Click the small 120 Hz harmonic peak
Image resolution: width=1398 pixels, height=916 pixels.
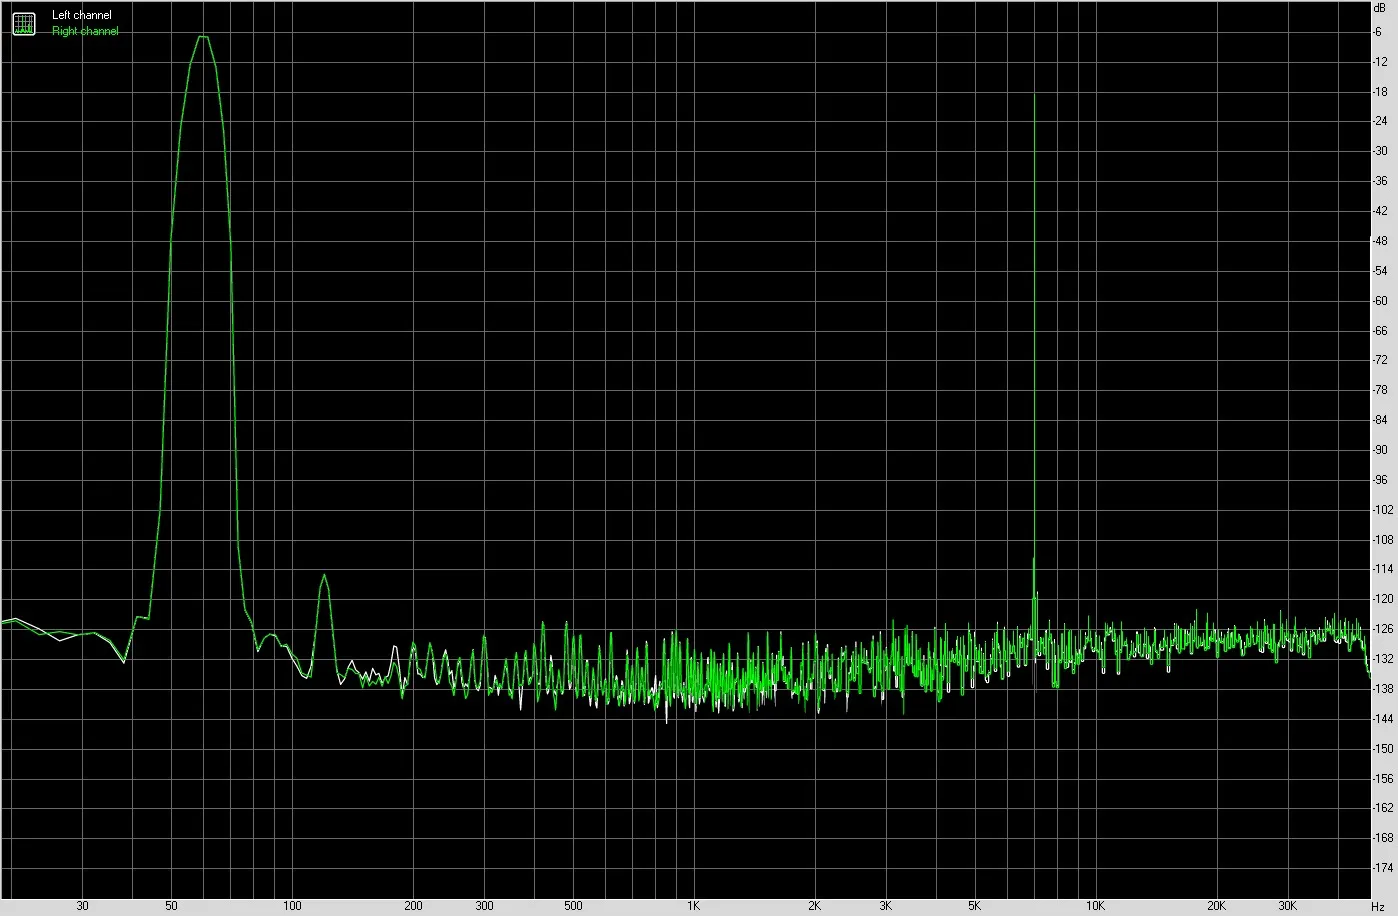pyautogui.click(x=324, y=576)
